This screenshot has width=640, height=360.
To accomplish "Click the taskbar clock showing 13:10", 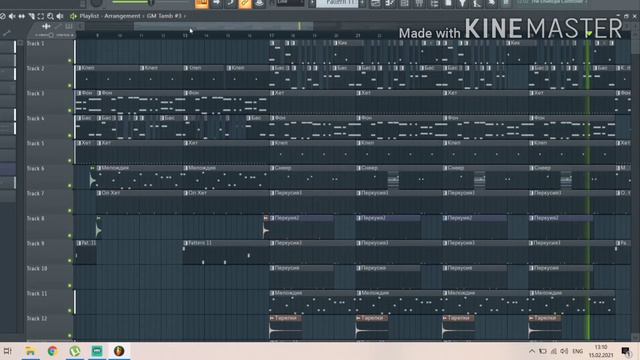I will pos(601,351).
